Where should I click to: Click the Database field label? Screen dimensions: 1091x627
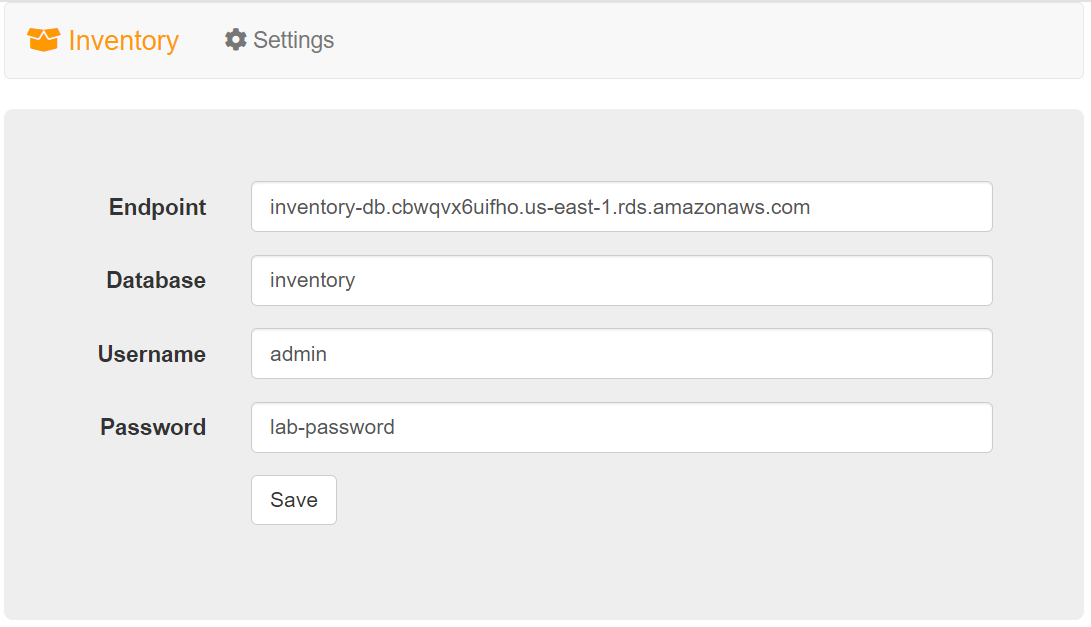156,280
